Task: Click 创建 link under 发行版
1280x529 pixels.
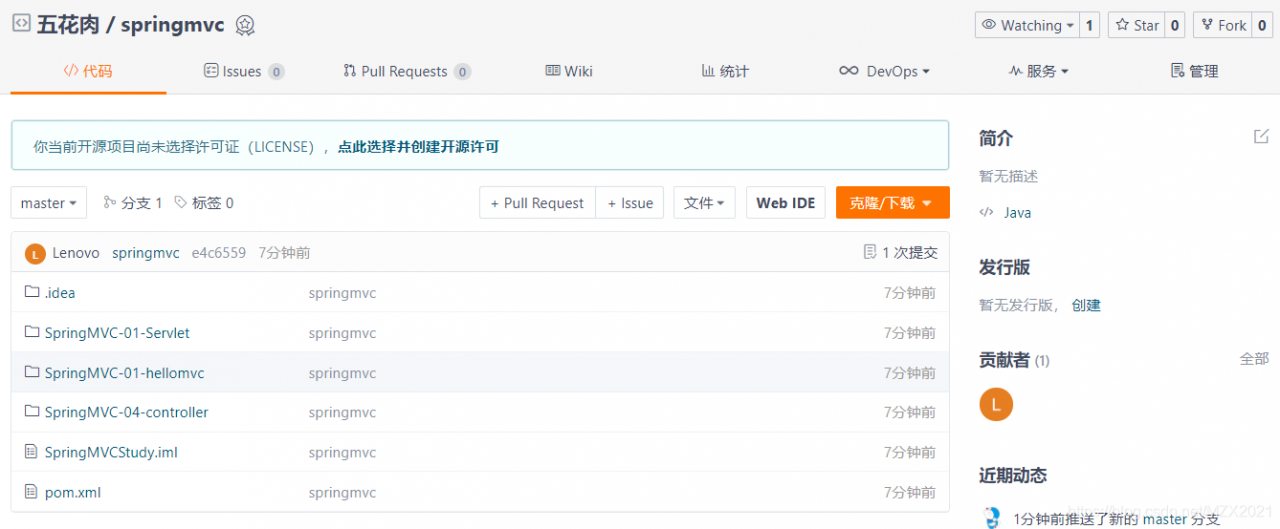Action: pos(1086,305)
